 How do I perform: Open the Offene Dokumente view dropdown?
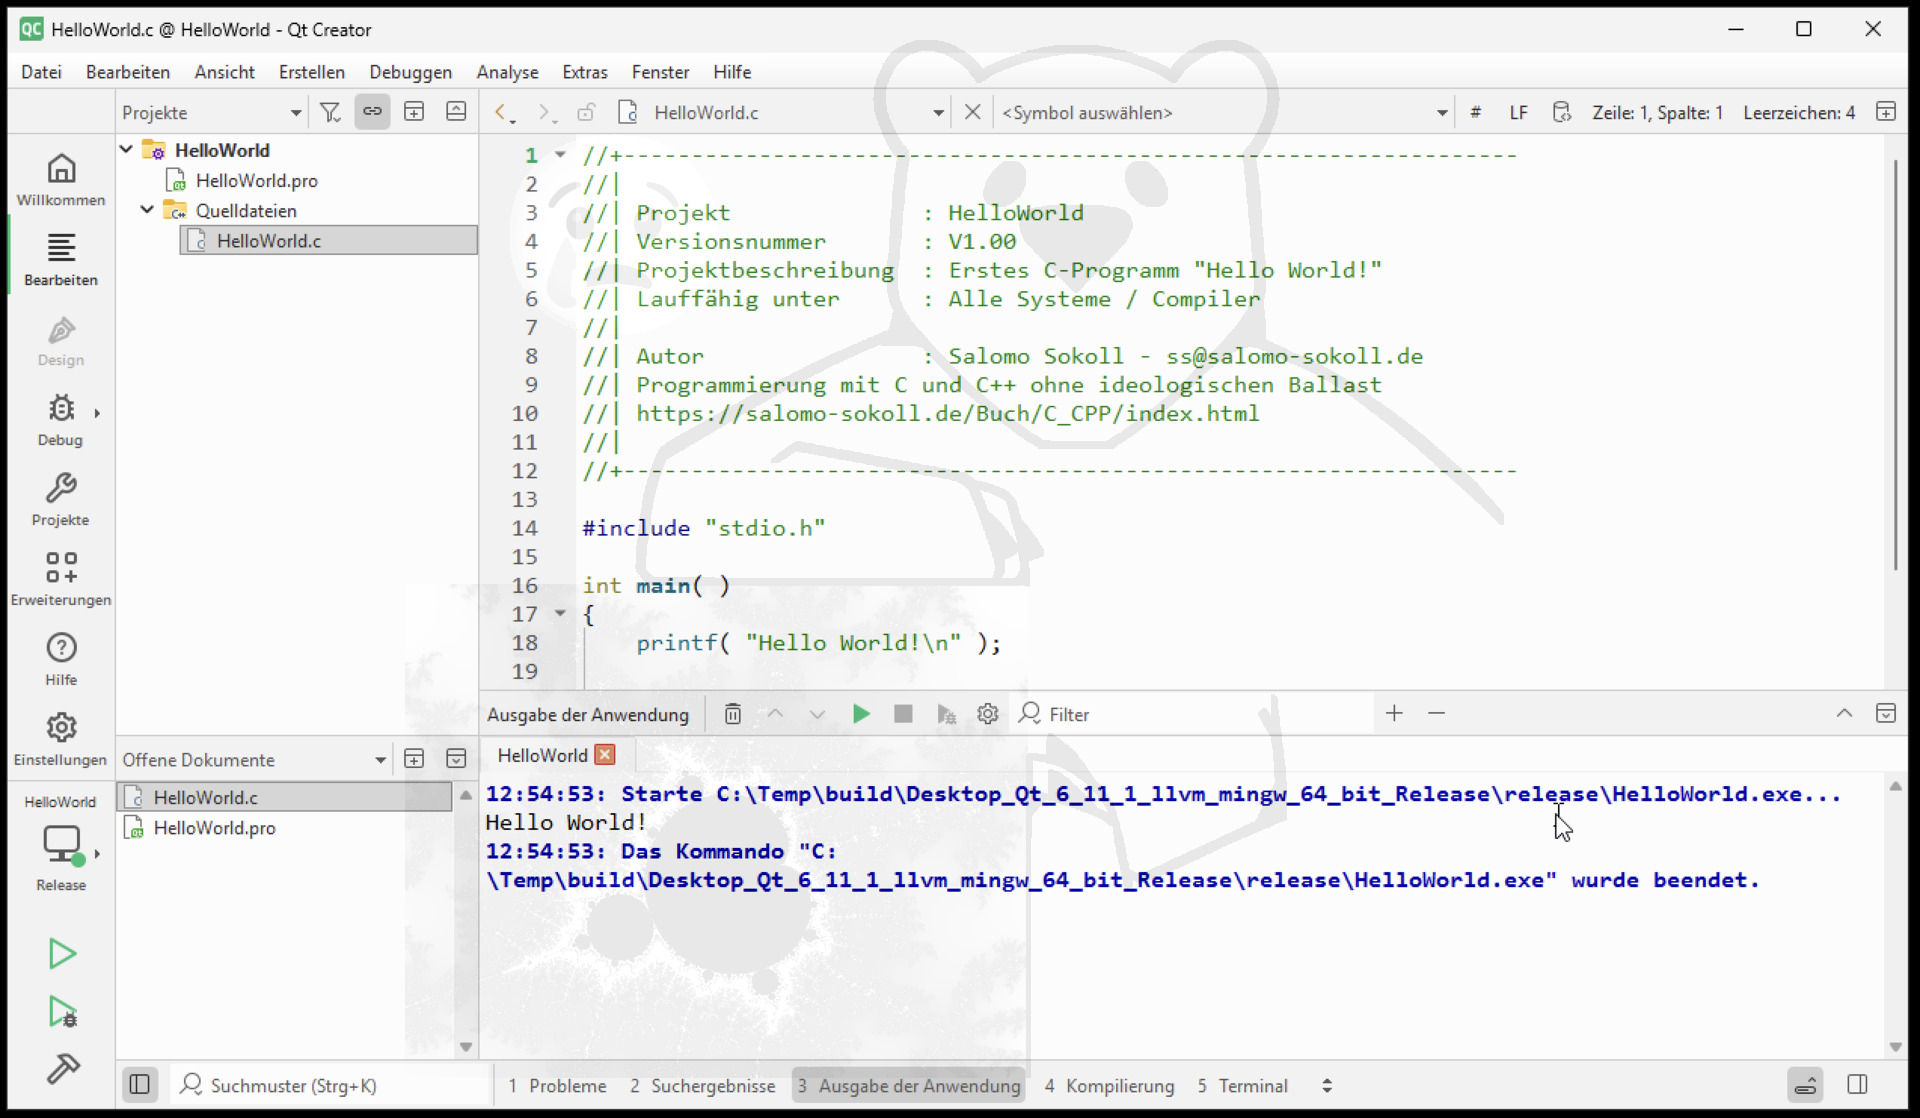coord(254,760)
